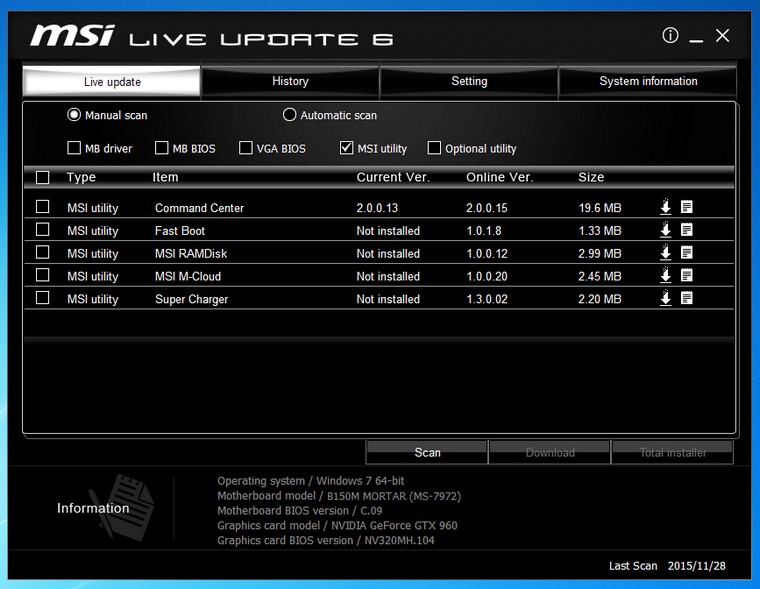Open release notes icon for MSI RAMDisk
Screen dimensions: 760x589
click(x=686, y=253)
